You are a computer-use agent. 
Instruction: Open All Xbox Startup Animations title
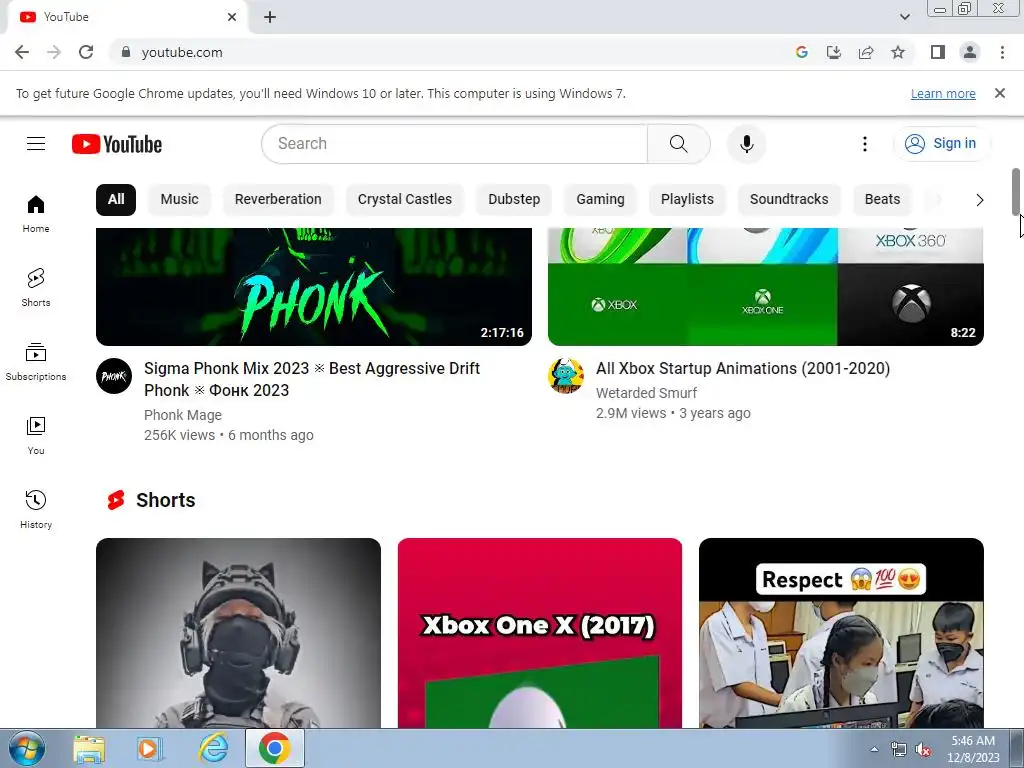(x=743, y=368)
